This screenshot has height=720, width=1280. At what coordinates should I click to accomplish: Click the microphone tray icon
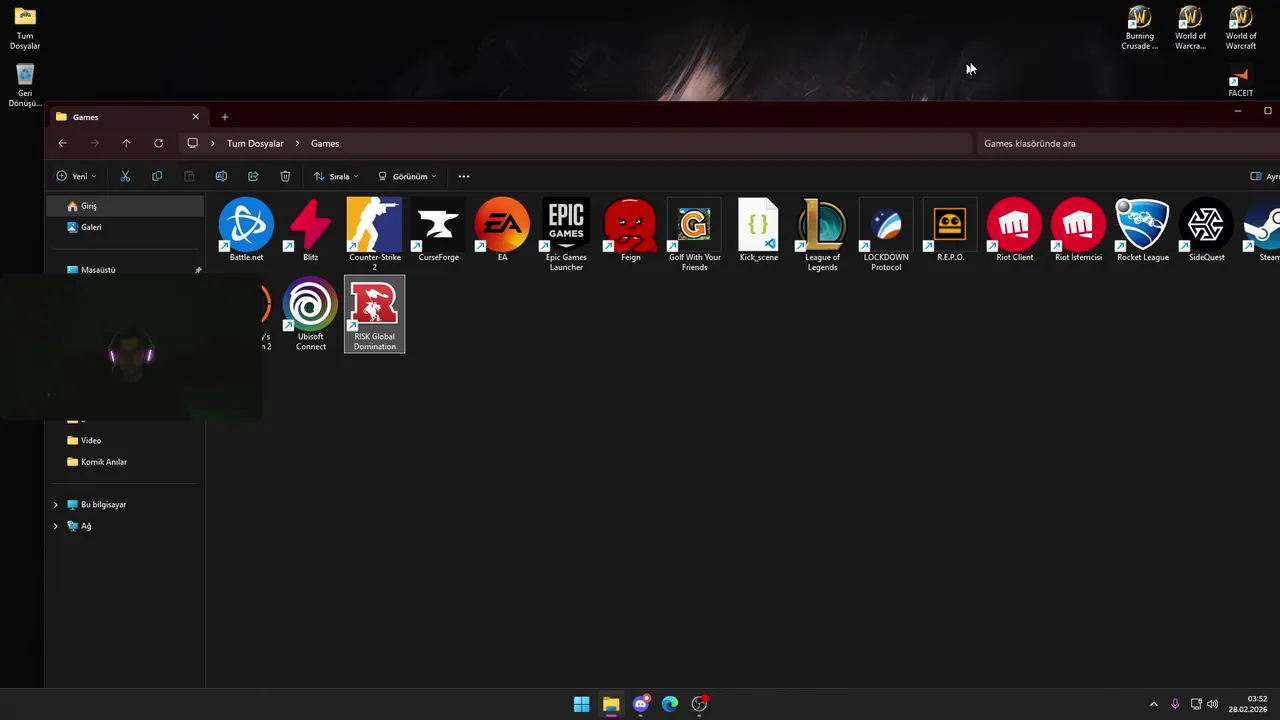pyautogui.click(x=1175, y=704)
